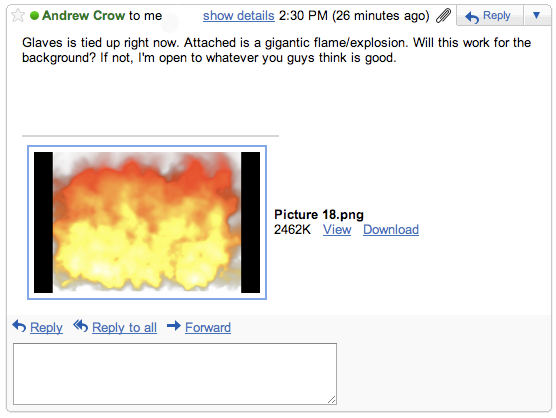Click the paperclip attachment icon
The height and width of the screenshot is (418, 556).
(x=443, y=16)
